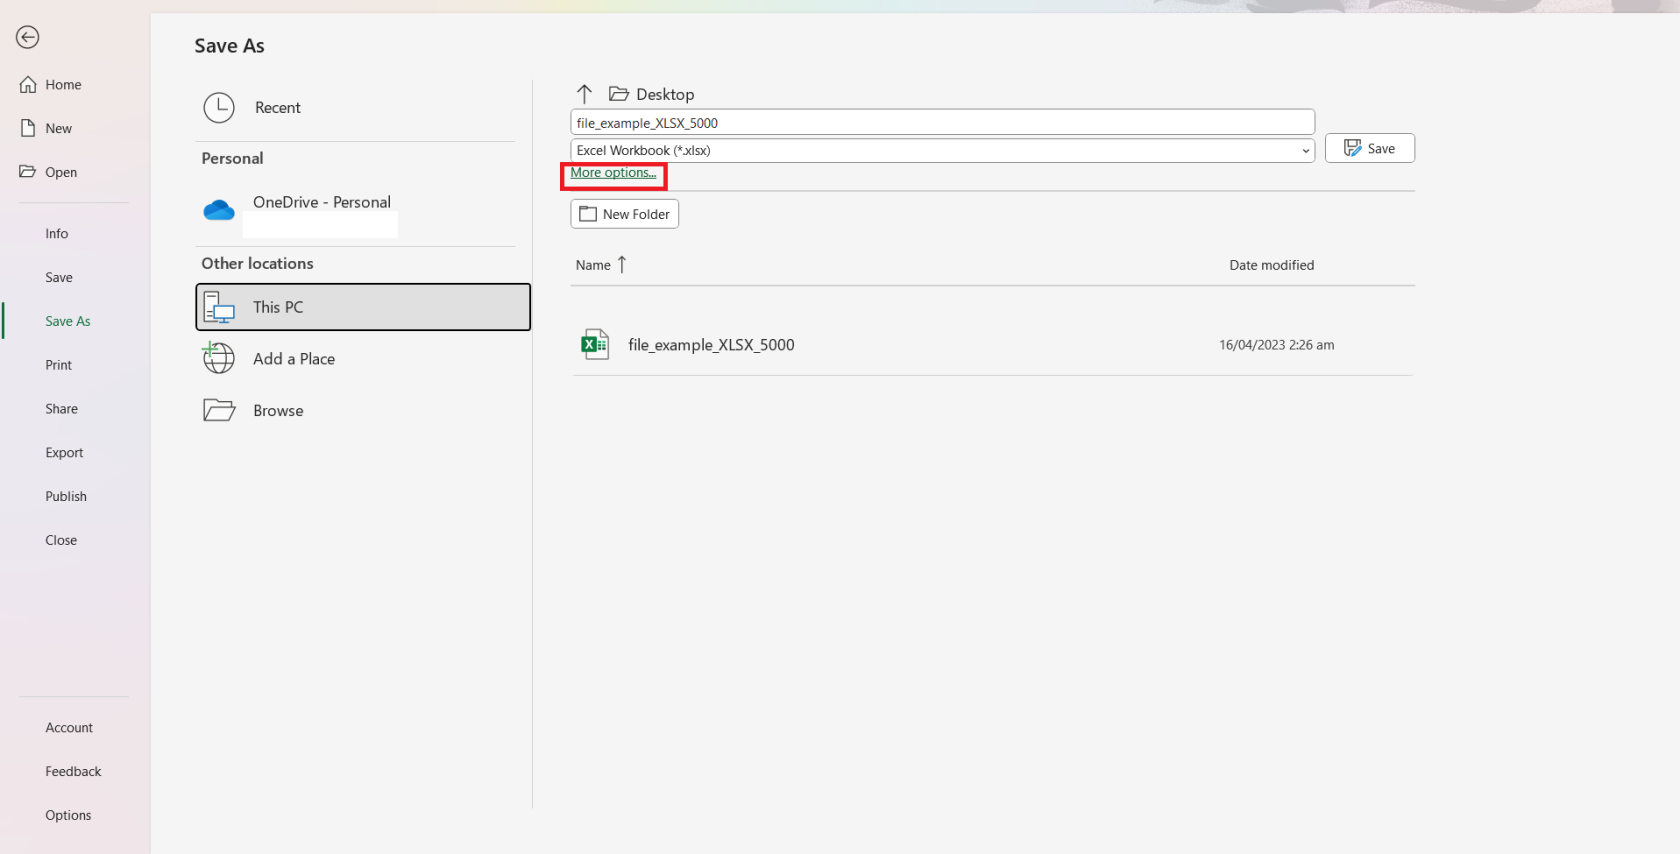Select This PC location
Viewport: 1680px width, 854px height.
coord(363,307)
